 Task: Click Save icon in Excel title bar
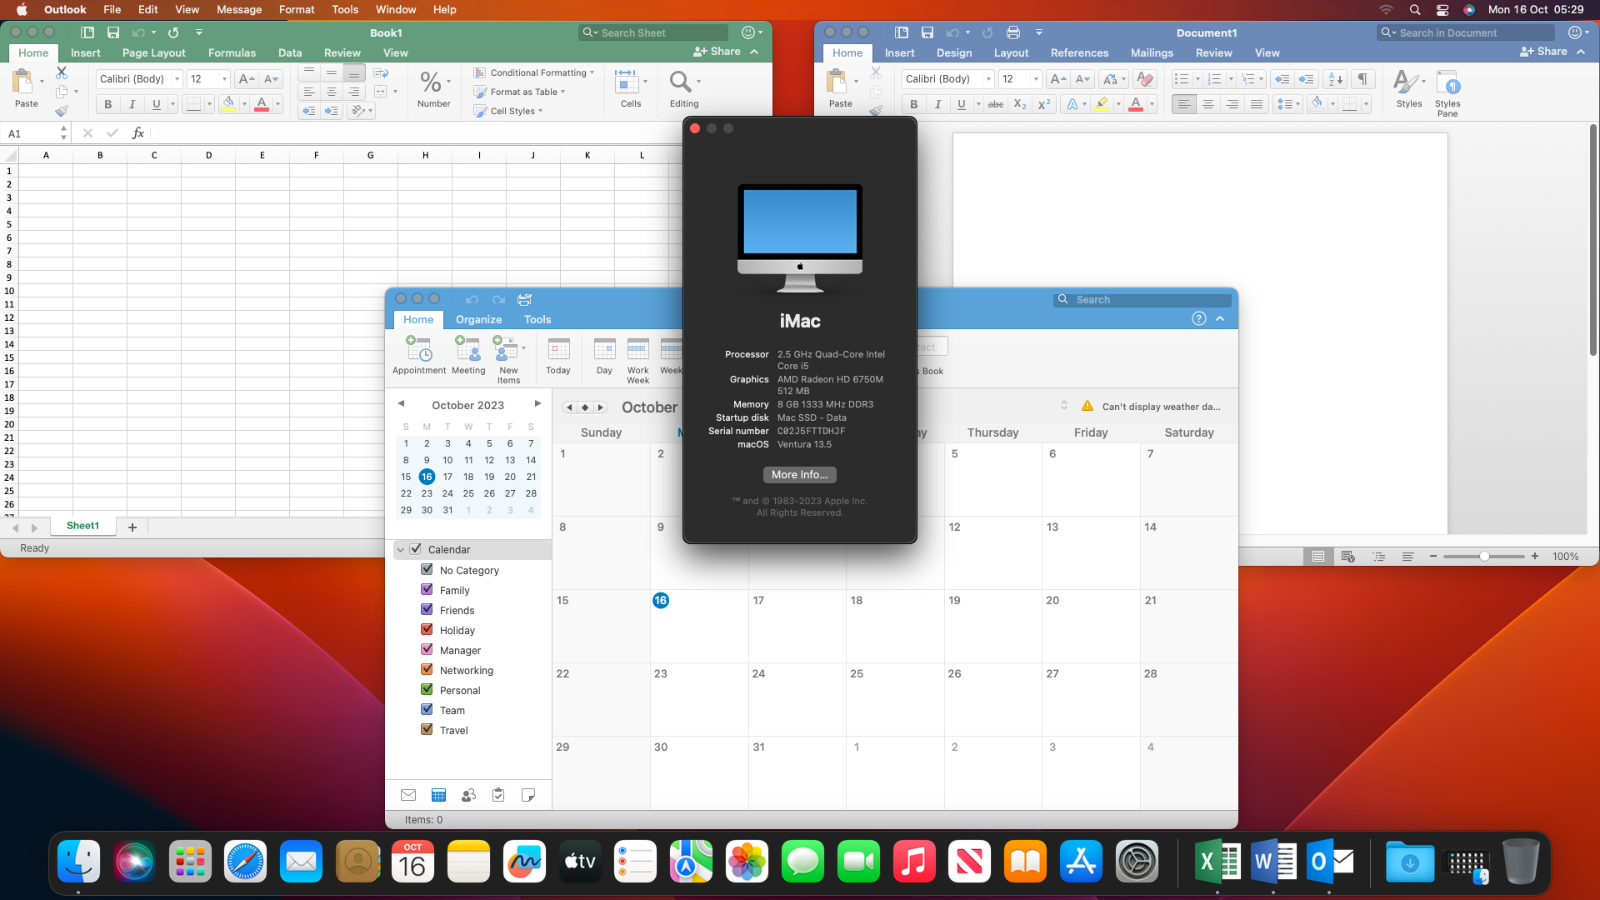pyautogui.click(x=113, y=33)
